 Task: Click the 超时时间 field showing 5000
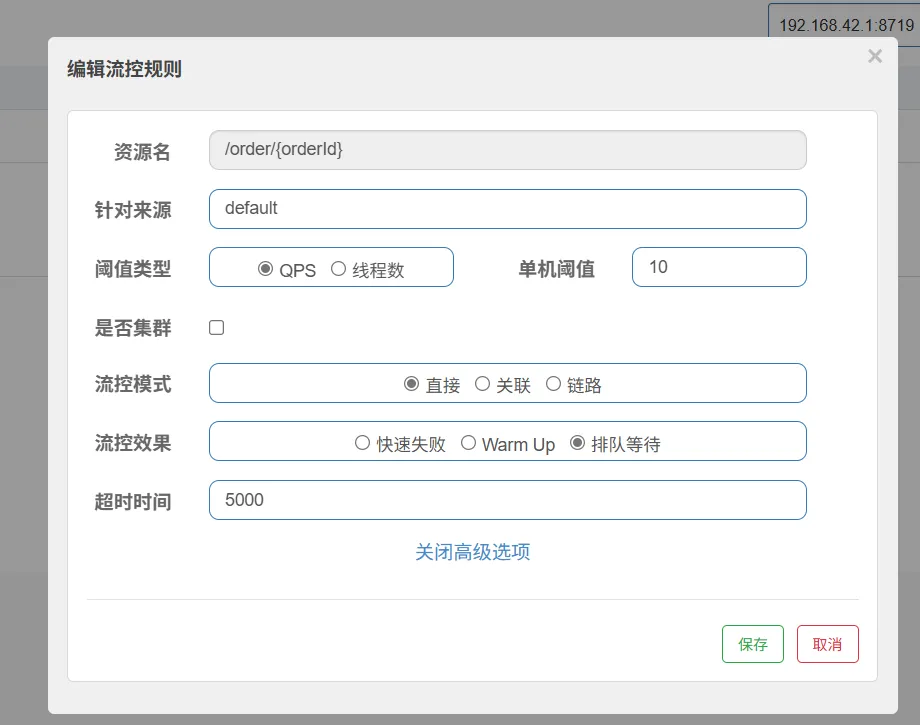point(507,500)
